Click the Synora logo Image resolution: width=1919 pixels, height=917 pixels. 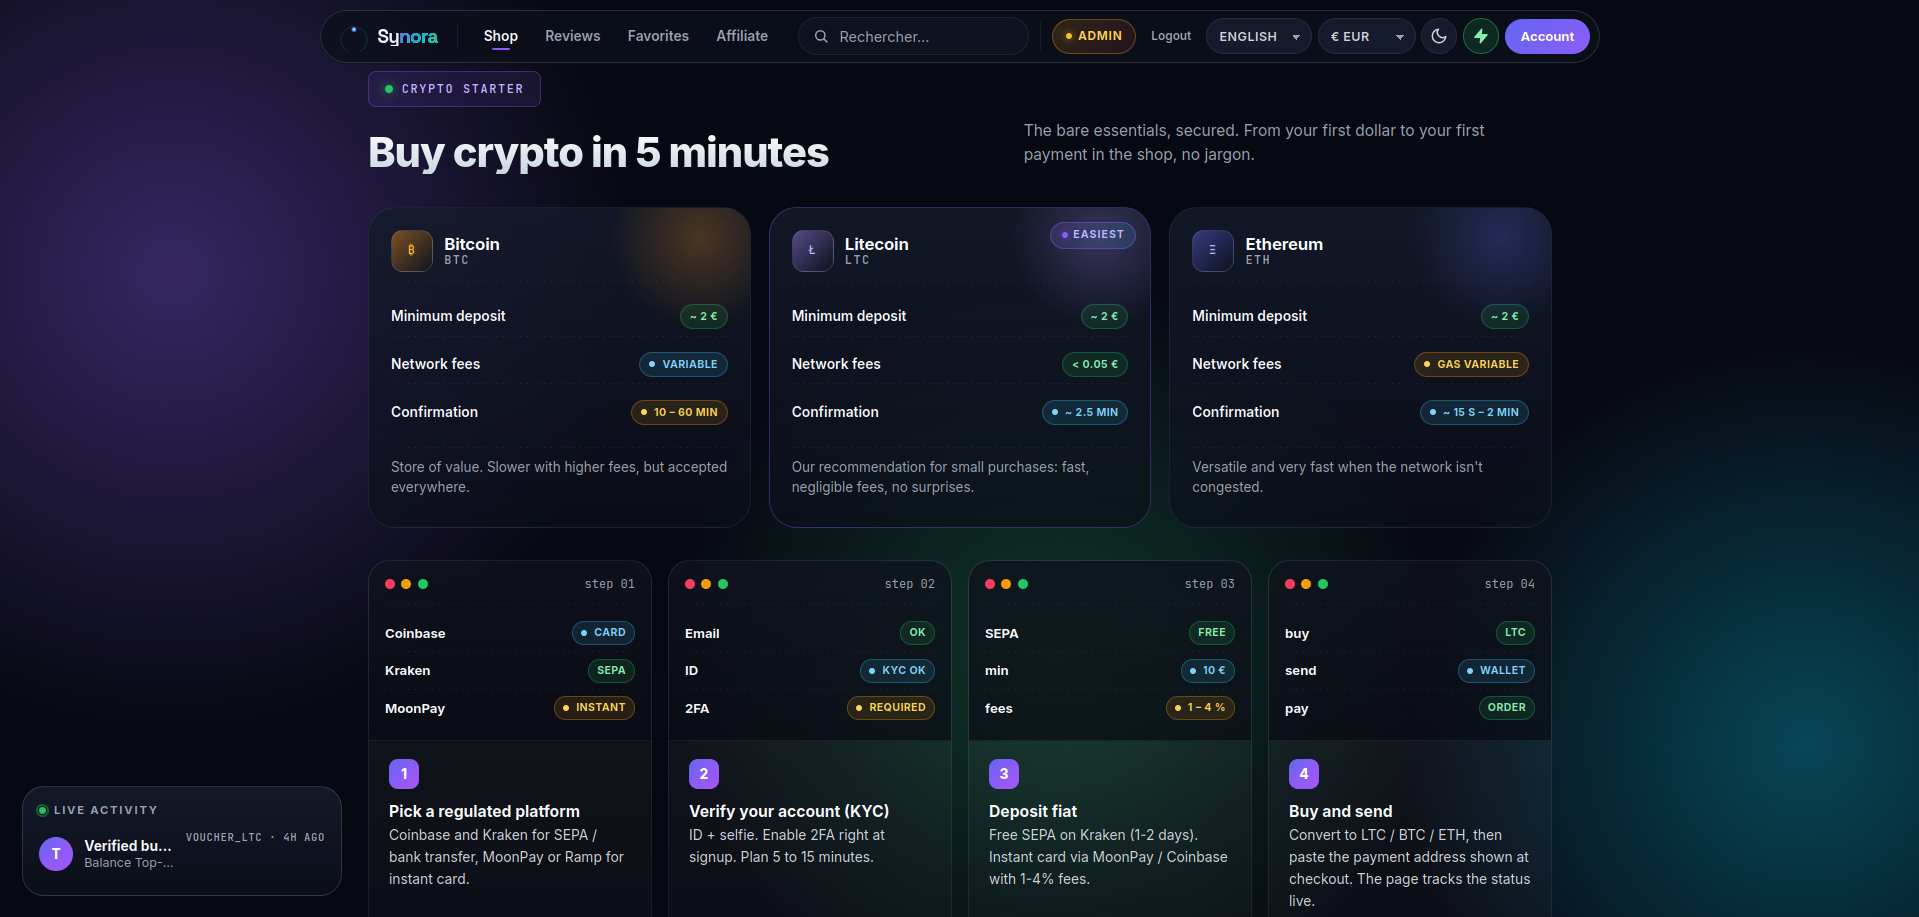point(390,37)
